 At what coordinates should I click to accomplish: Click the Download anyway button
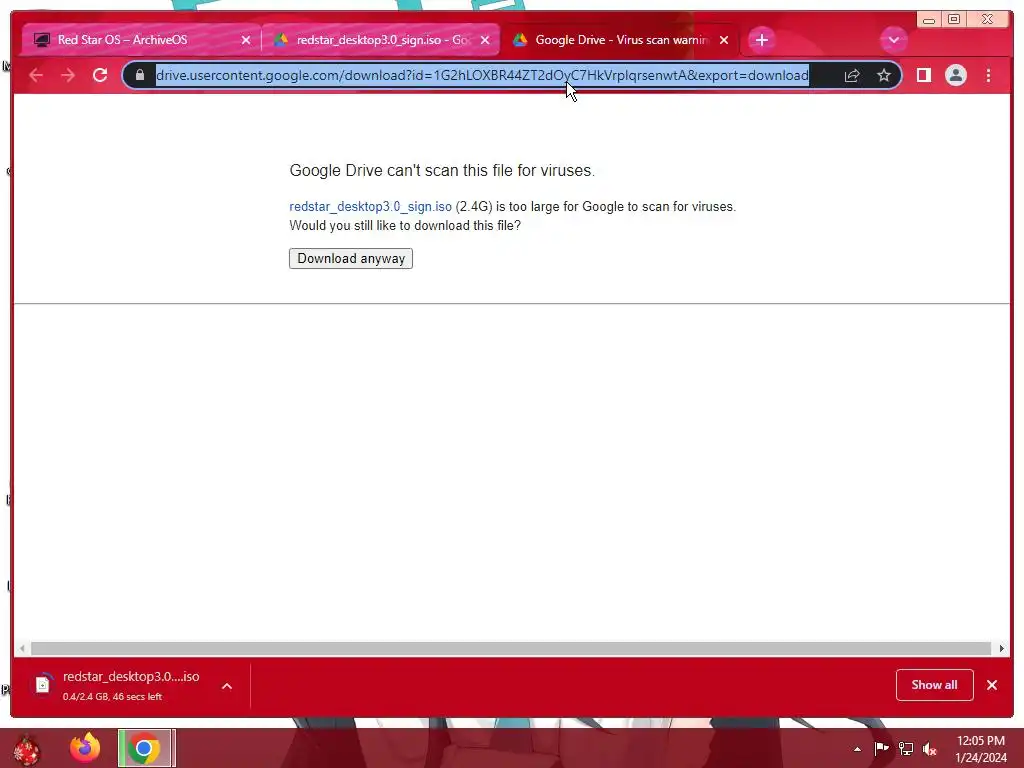click(351, 259)
